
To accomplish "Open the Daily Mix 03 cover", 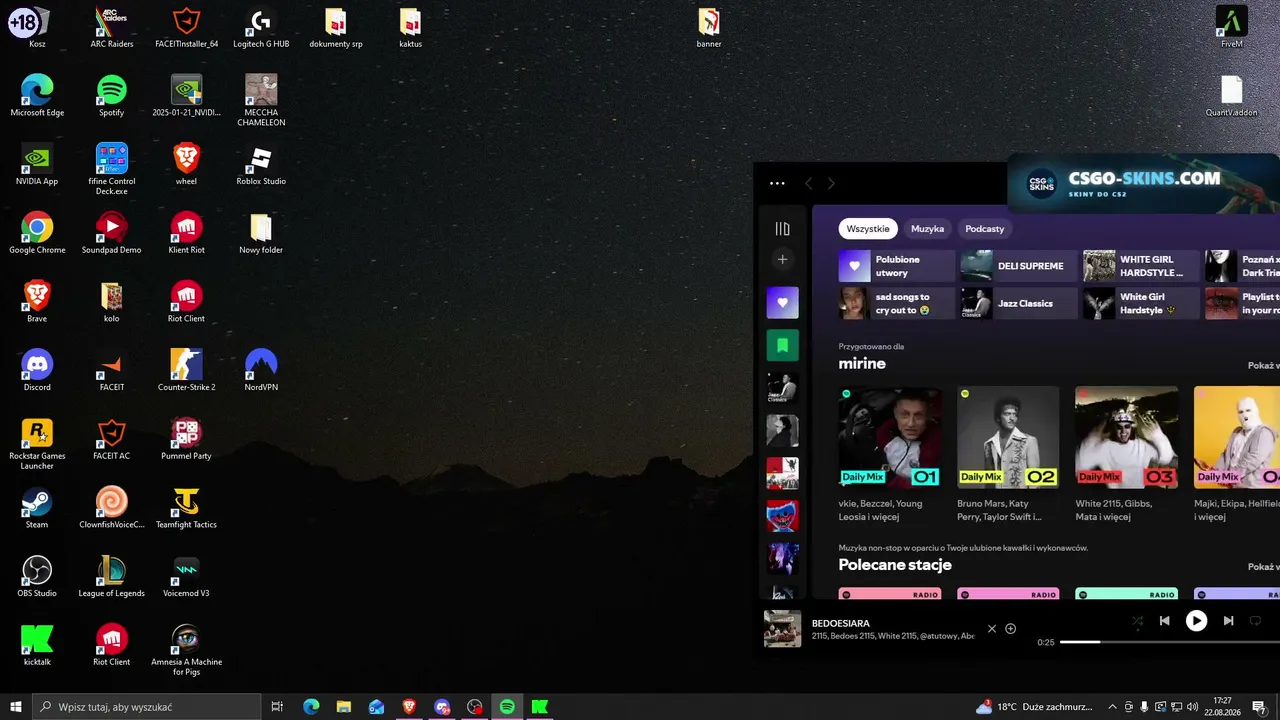I will click(1126, 437).
